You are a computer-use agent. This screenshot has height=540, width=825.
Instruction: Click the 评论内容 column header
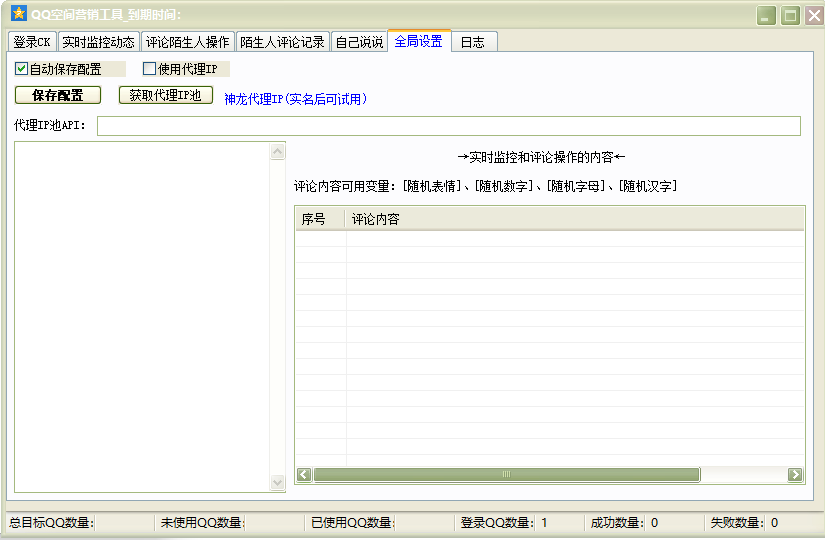pyautogui.click(x=575, y=219)
